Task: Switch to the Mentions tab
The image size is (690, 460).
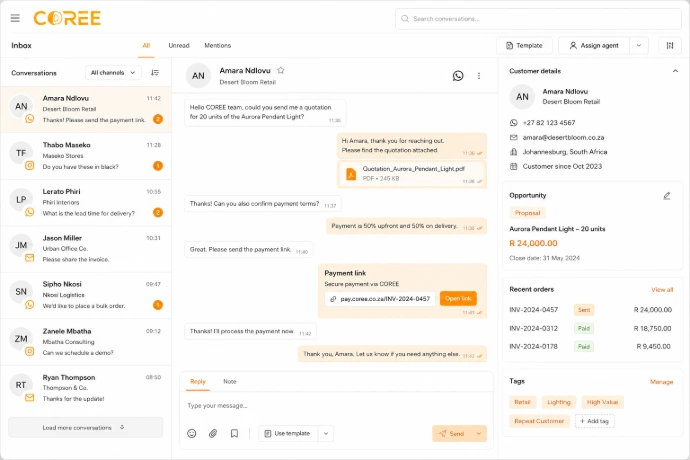Action: pyautogui.click(x=217, y=45)
